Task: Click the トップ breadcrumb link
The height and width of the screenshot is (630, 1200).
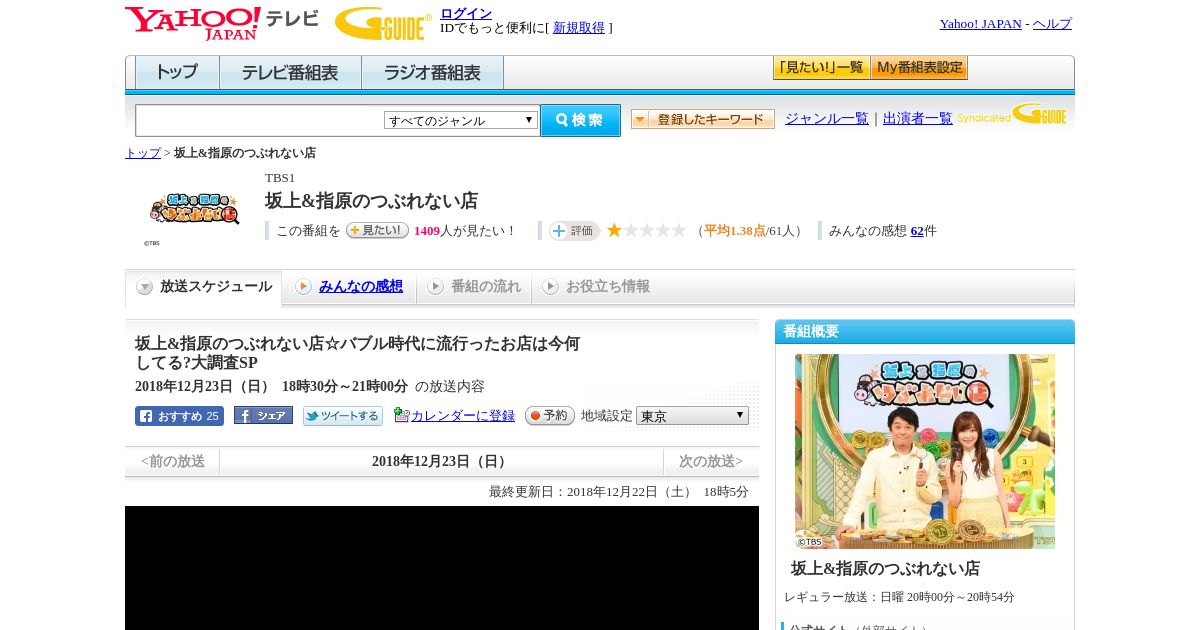Action: [x=142, y=153]
